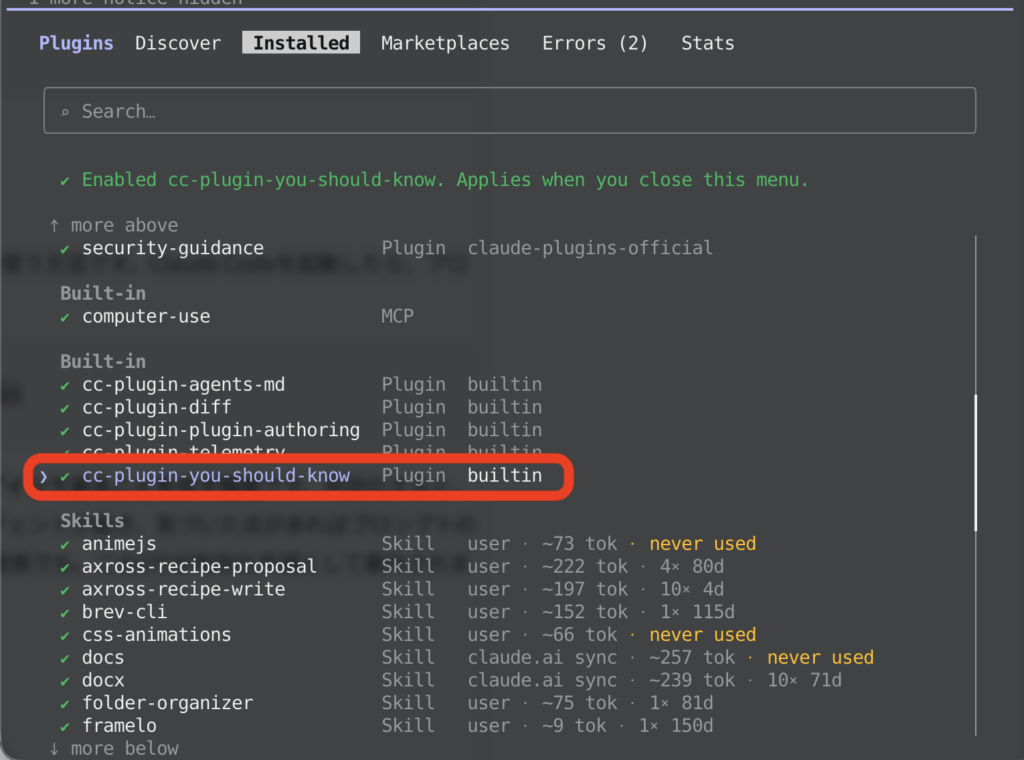
Task: Select the axross-recipe-write skill name
Action: 184,589
